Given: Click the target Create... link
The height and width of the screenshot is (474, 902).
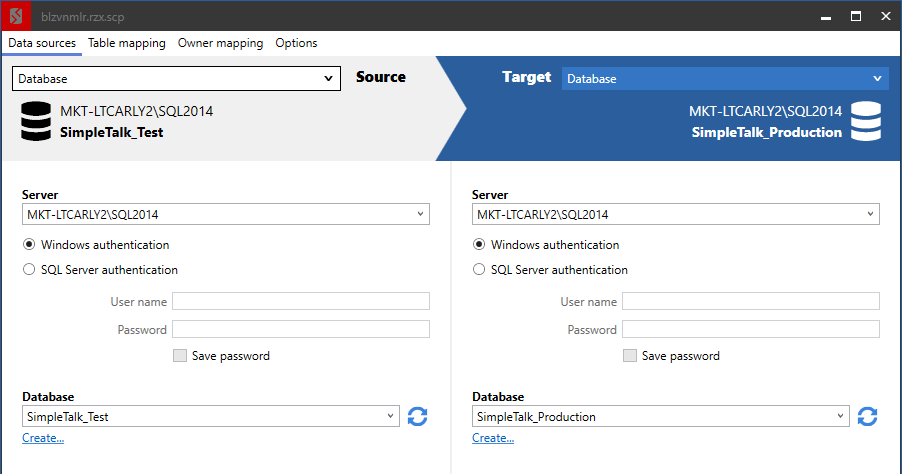Looking at the screenshot, I should 493,438.
